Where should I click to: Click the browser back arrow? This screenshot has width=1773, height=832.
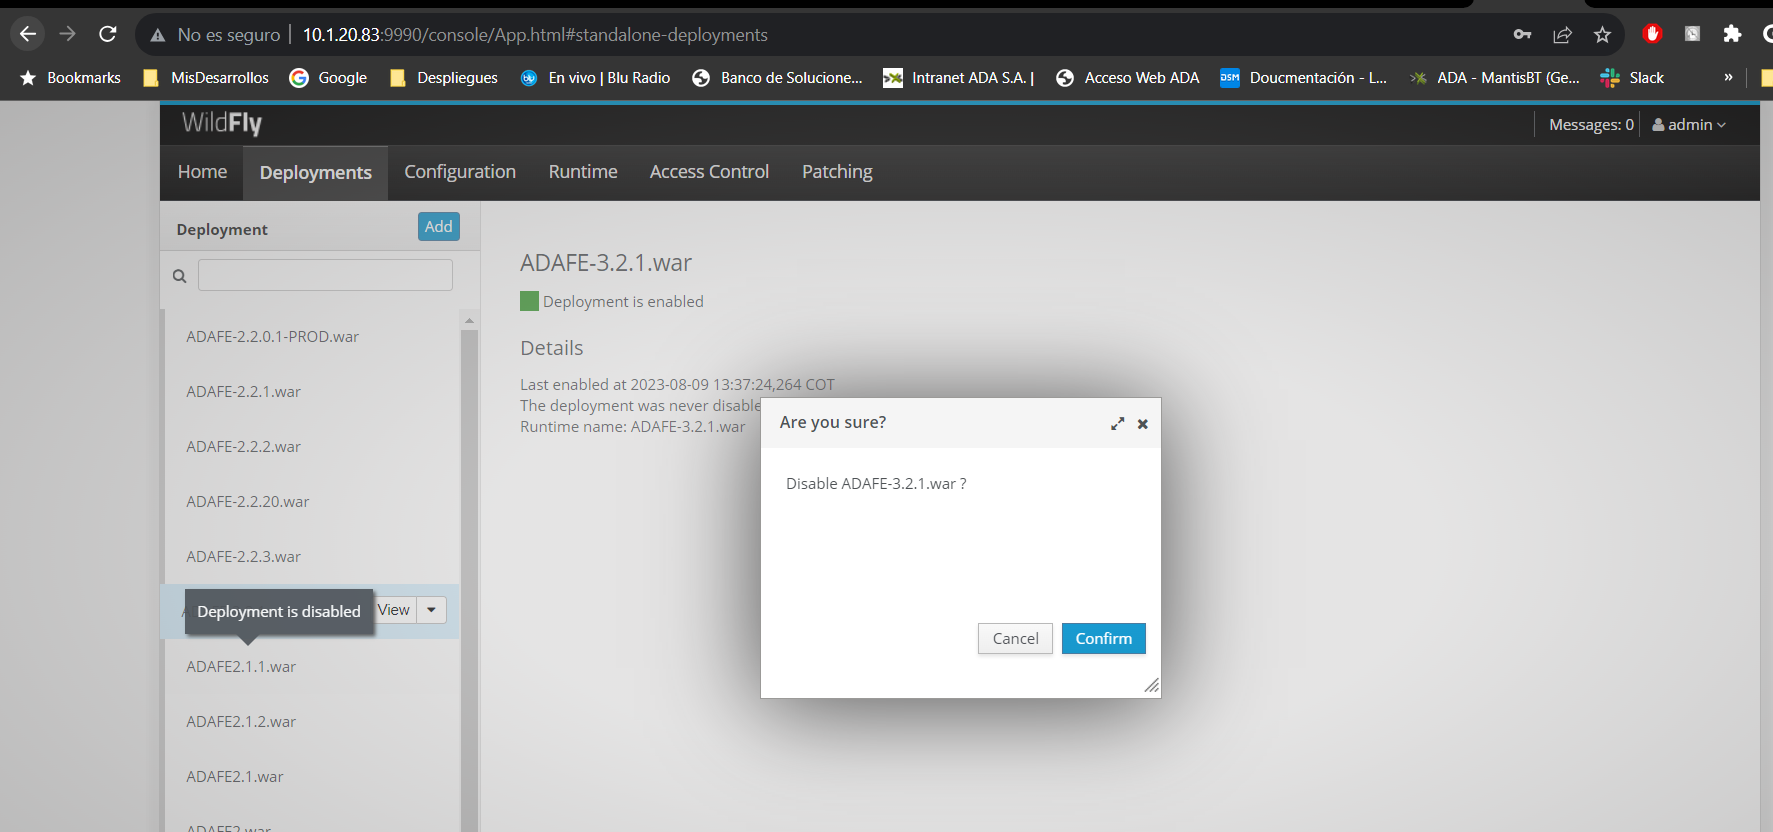(x=28, y=34)
